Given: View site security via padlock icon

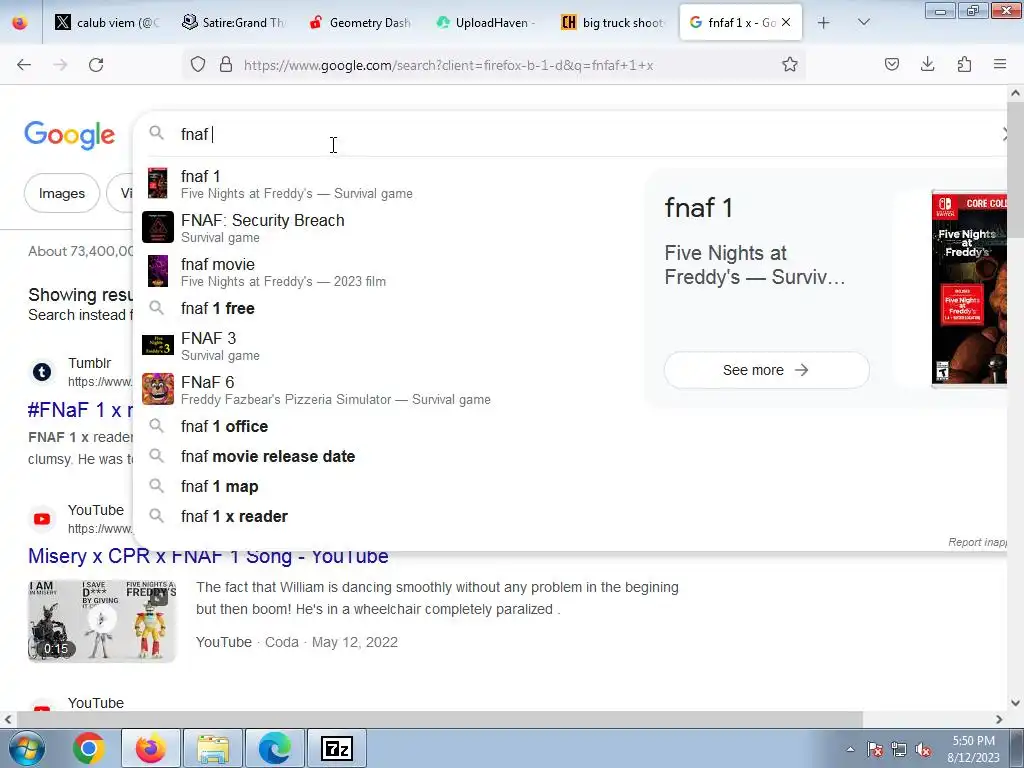Looking at the screenshot, I should (x=226, y=65).
